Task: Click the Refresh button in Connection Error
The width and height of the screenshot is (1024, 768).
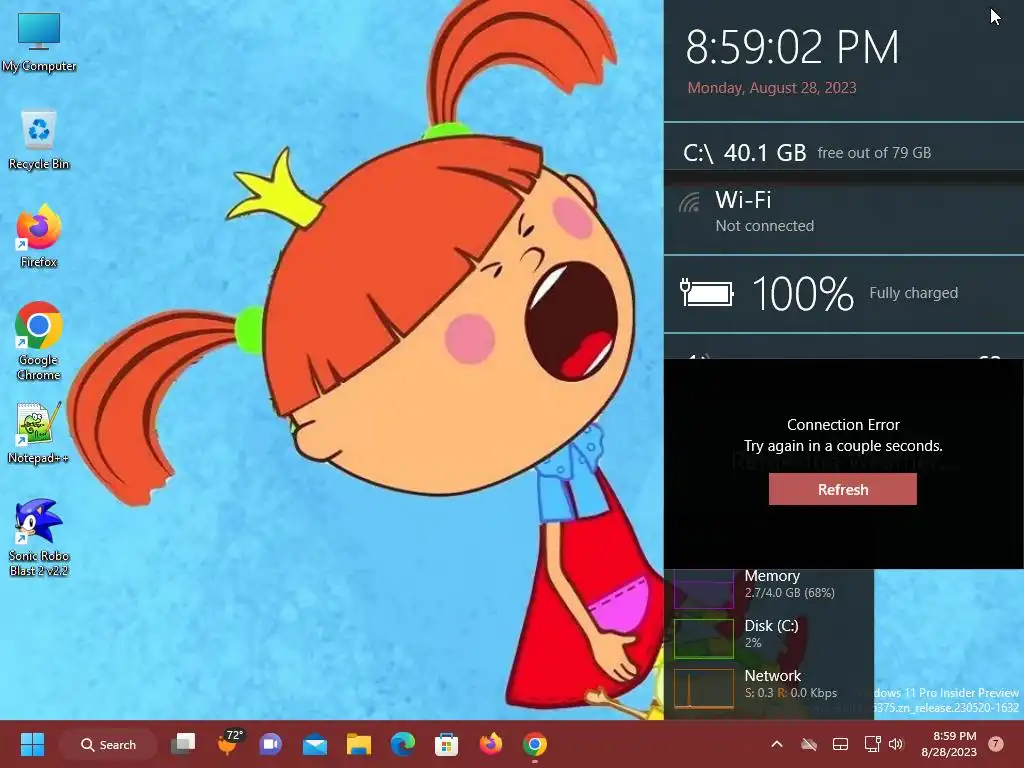Action: (x=842, y=489)
